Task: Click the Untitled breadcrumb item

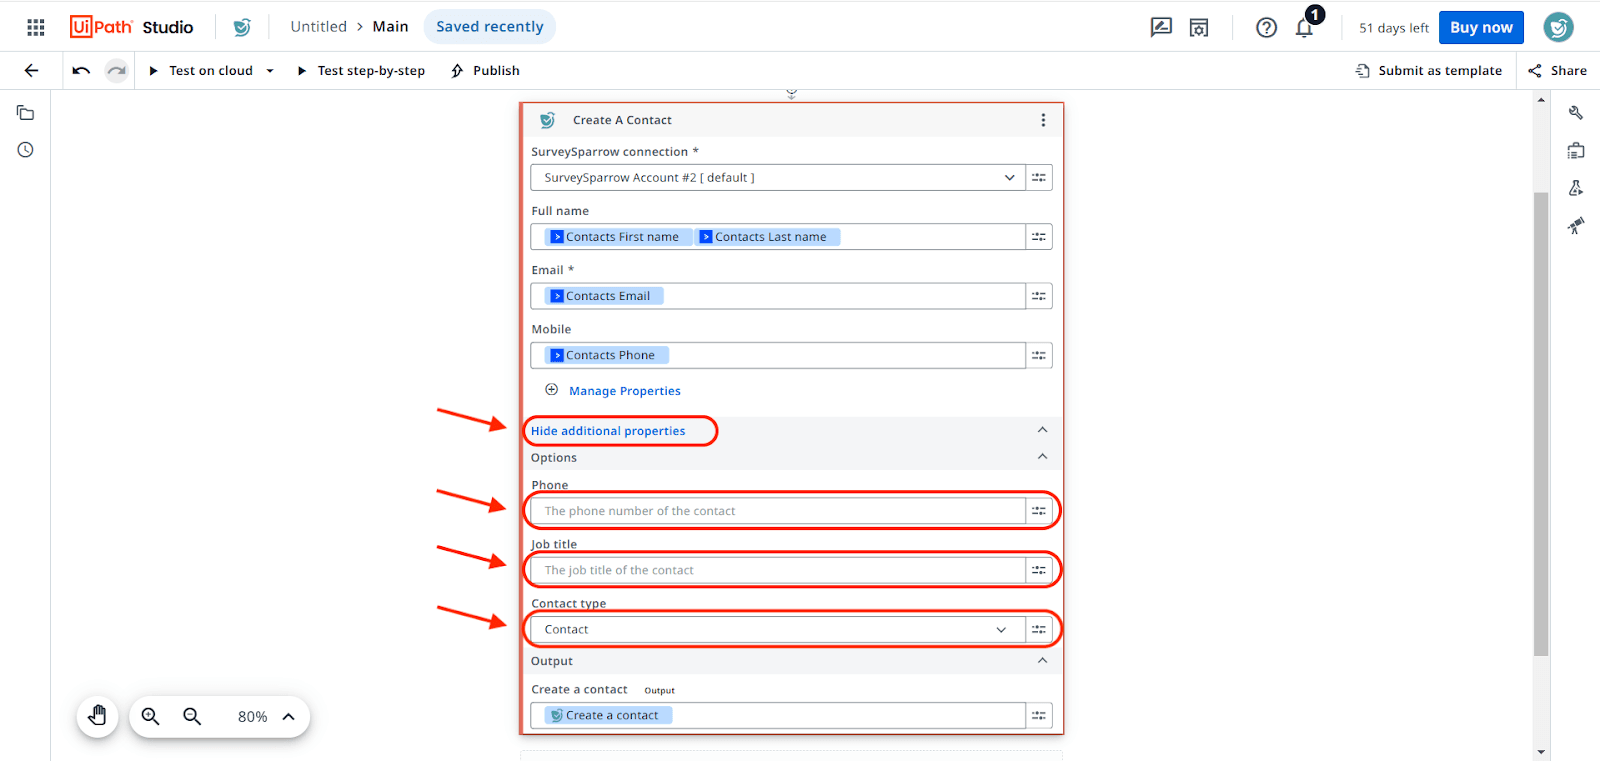Action: click(318, 27)
